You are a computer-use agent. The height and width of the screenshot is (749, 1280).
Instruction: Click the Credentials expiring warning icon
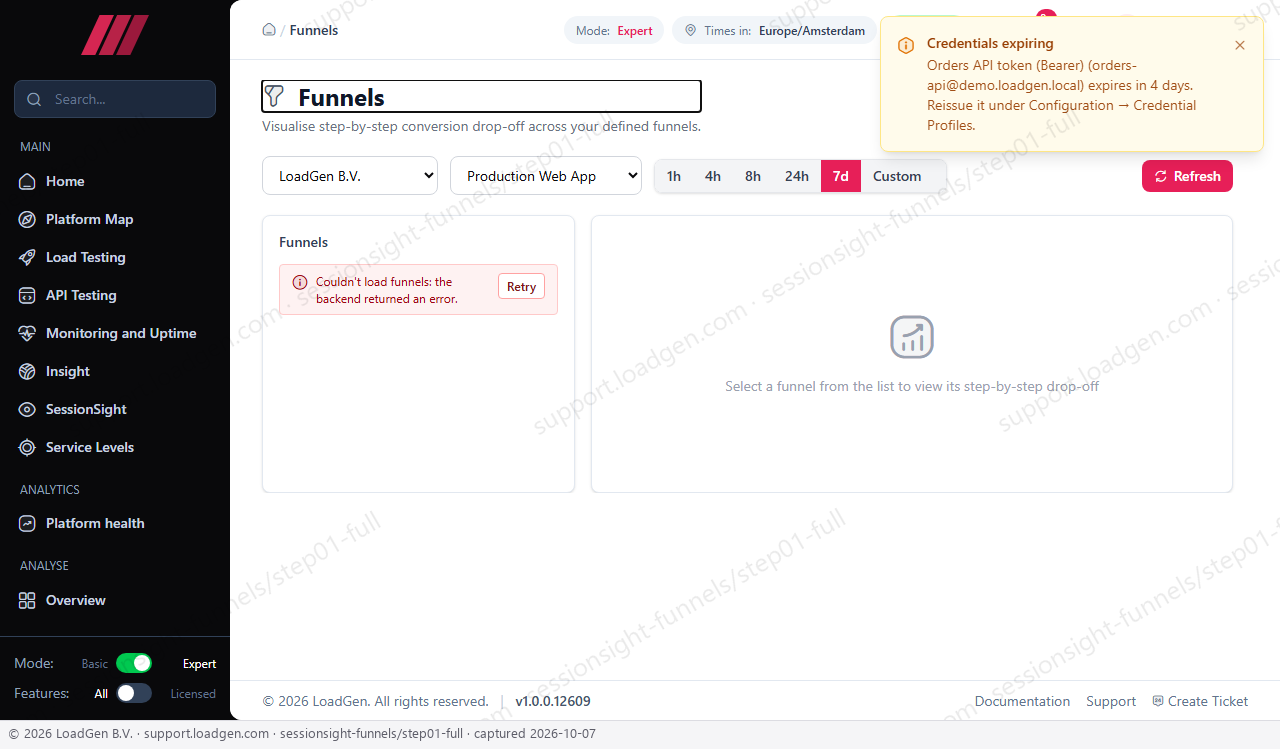[x=906, y=45]
